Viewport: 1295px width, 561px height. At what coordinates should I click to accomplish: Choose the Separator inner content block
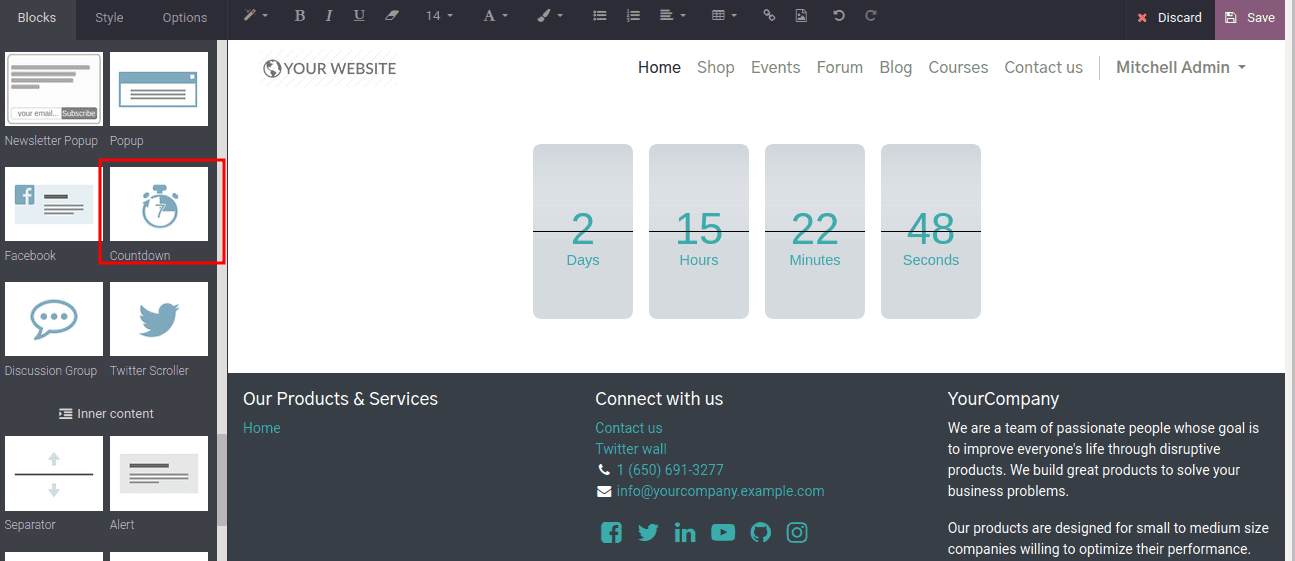click(x=53, y=473)
